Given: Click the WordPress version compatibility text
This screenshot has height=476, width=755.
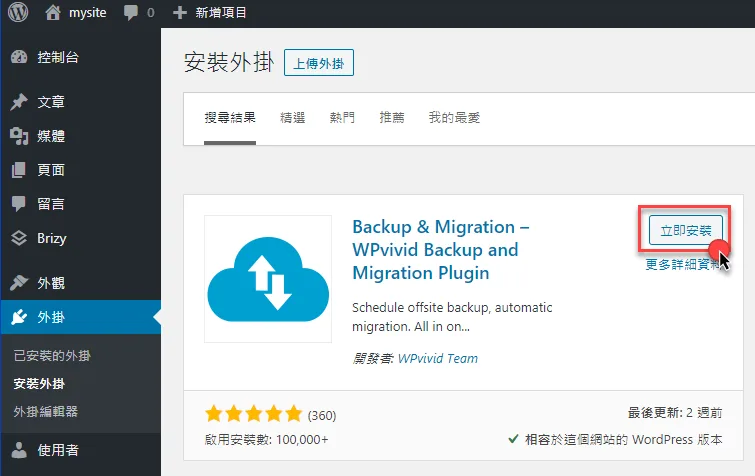Looking at the screenshot, I should (x=623, y=439).
